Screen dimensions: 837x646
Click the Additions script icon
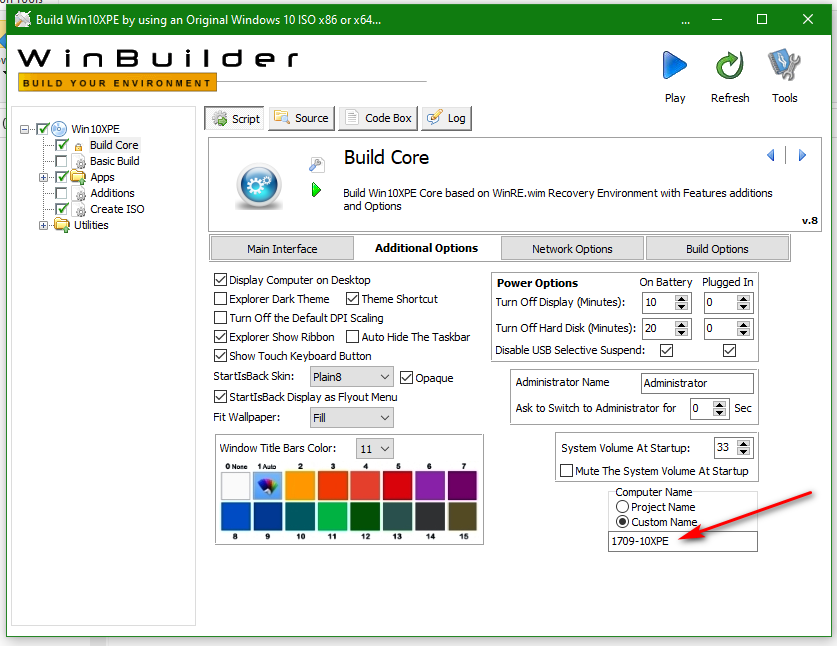pos(80,194)
